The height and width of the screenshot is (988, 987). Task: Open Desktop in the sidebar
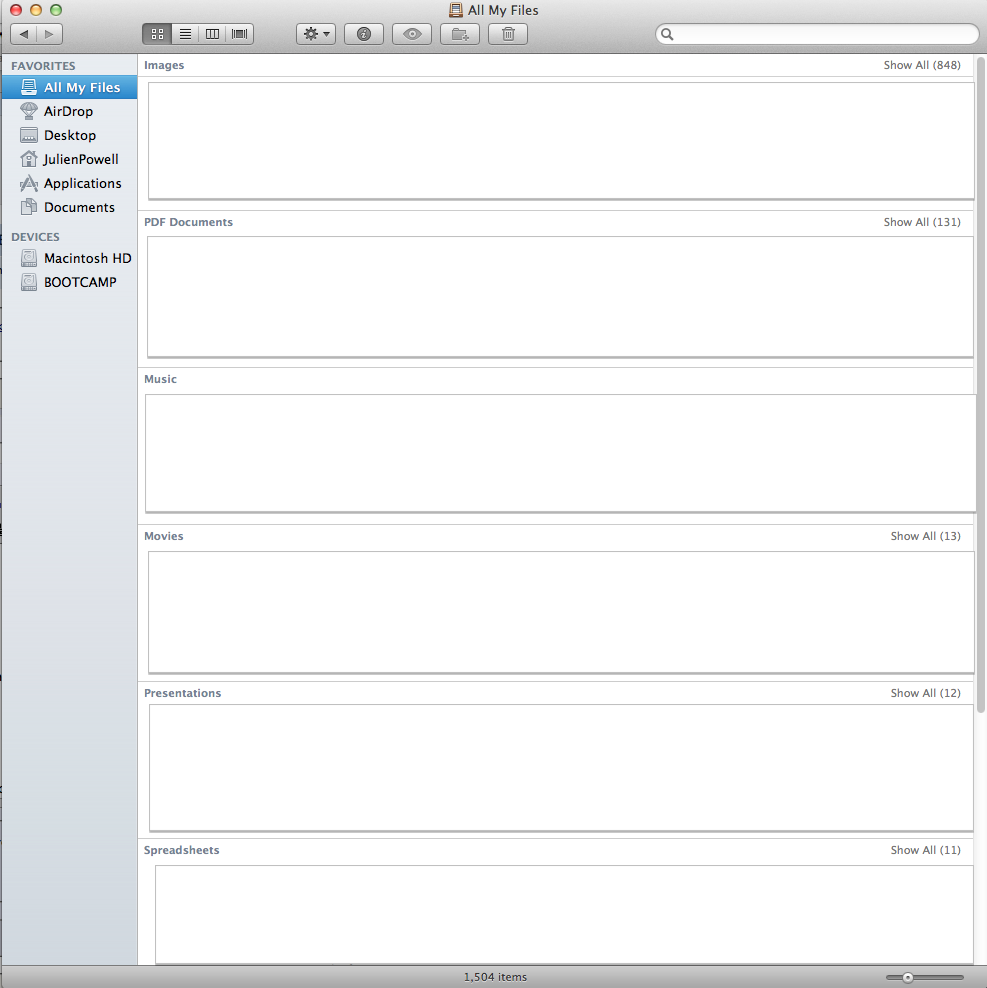coord(69,135)
